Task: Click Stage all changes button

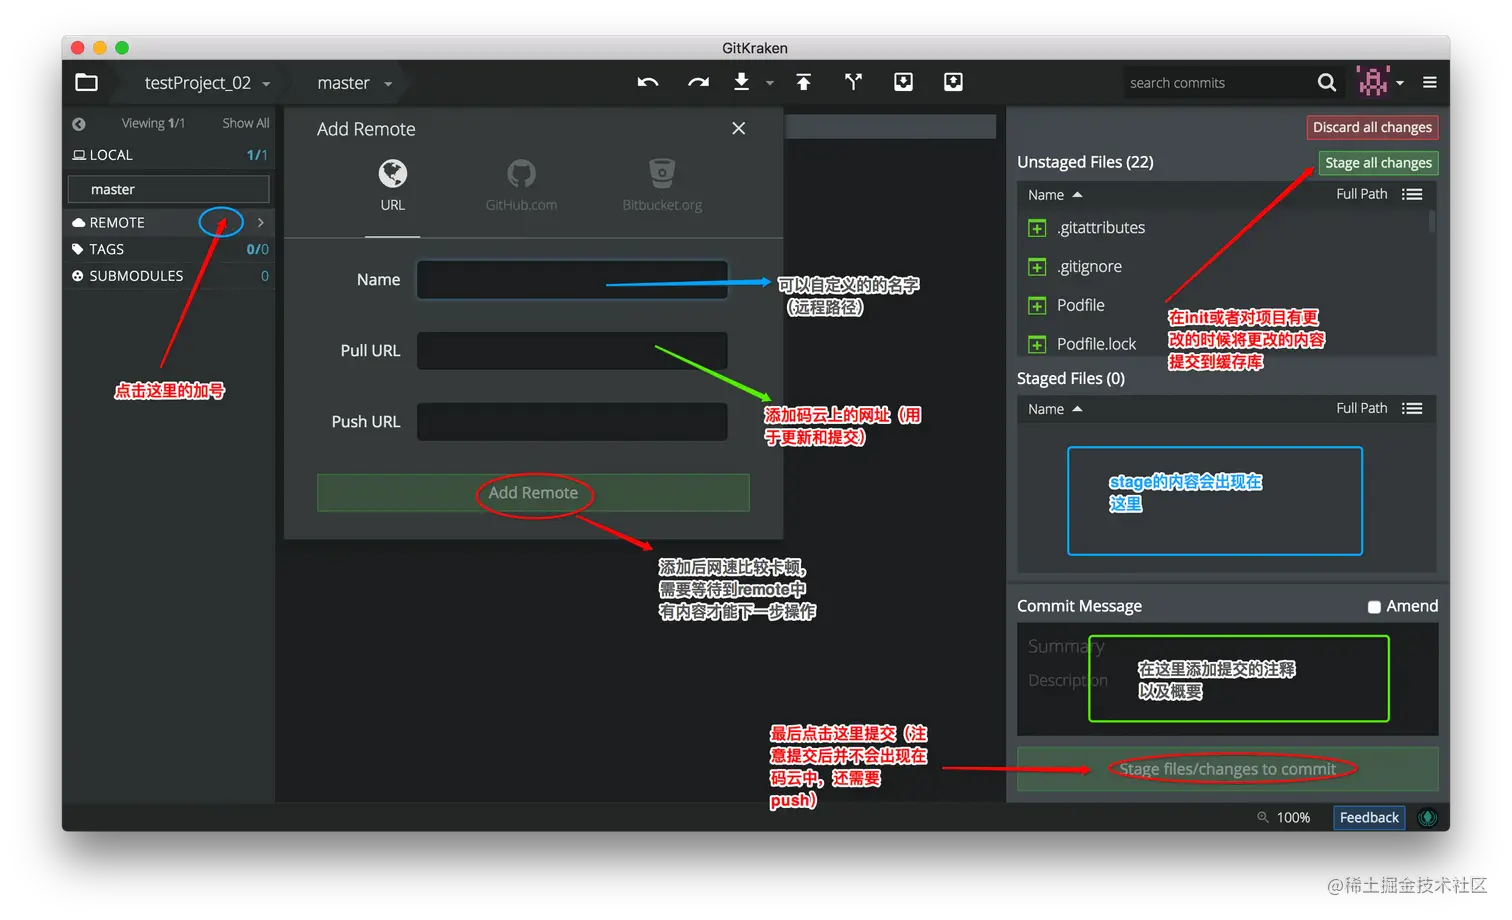Action: click(1378, 163)
